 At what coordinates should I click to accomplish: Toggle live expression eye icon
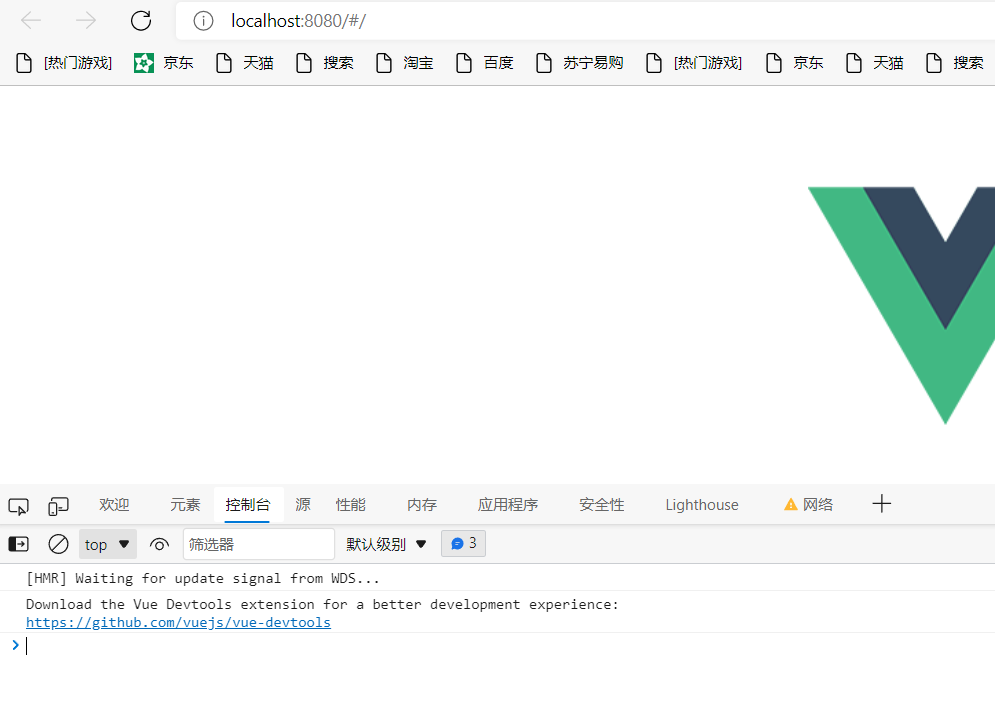click(159, 544)
